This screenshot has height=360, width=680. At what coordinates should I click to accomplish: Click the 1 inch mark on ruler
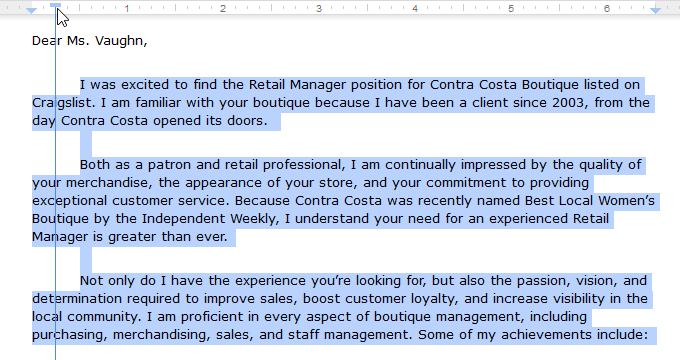(127, 8)
